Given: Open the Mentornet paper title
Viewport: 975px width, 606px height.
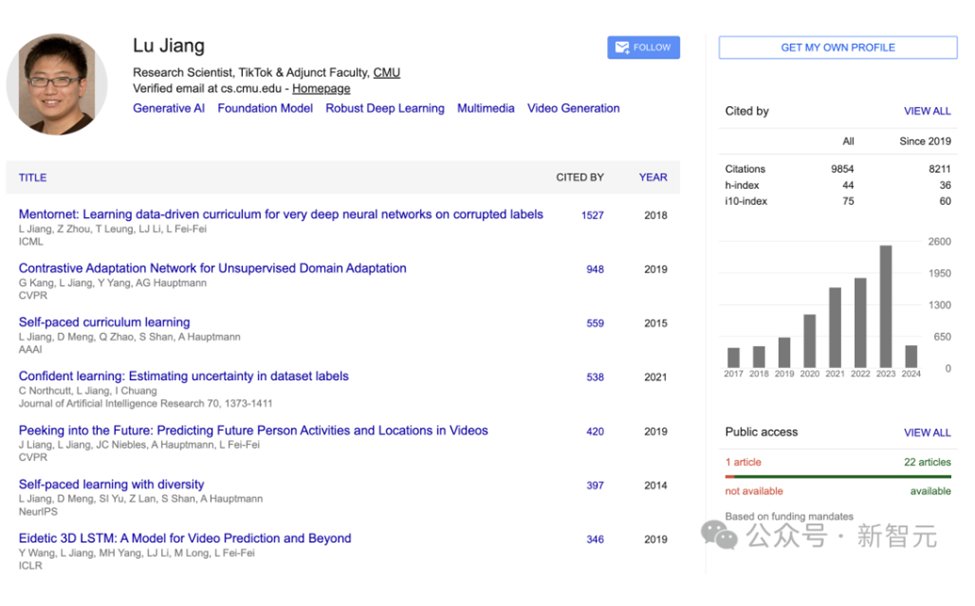Looking at the screenshot, I should point(280,214).
